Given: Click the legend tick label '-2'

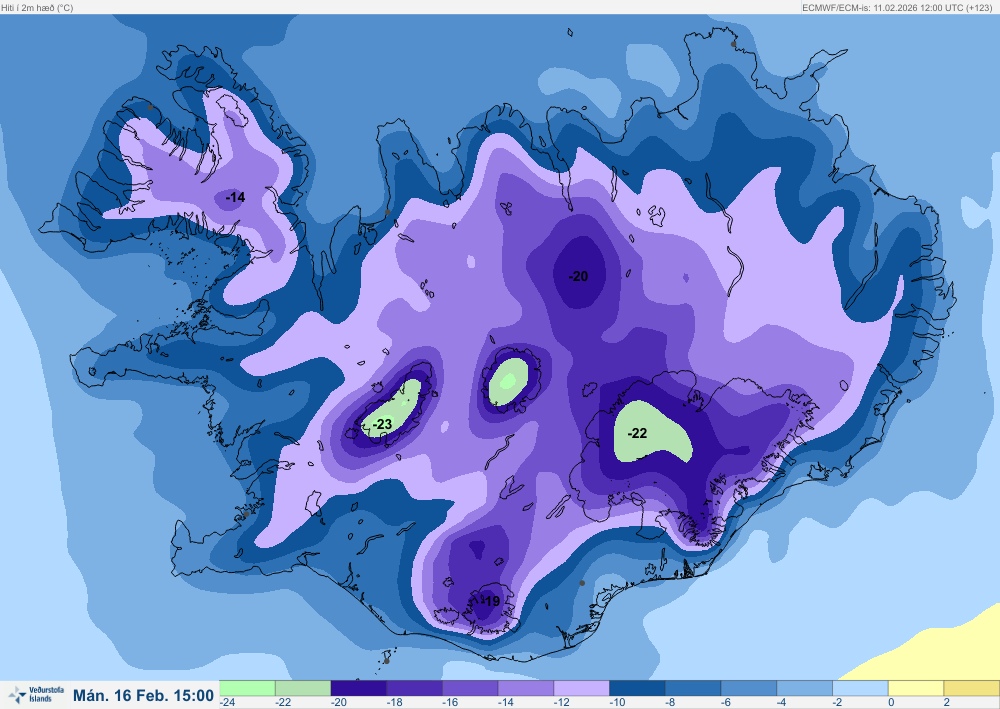Looking at the screenshot, I should (x=837, y=702).
